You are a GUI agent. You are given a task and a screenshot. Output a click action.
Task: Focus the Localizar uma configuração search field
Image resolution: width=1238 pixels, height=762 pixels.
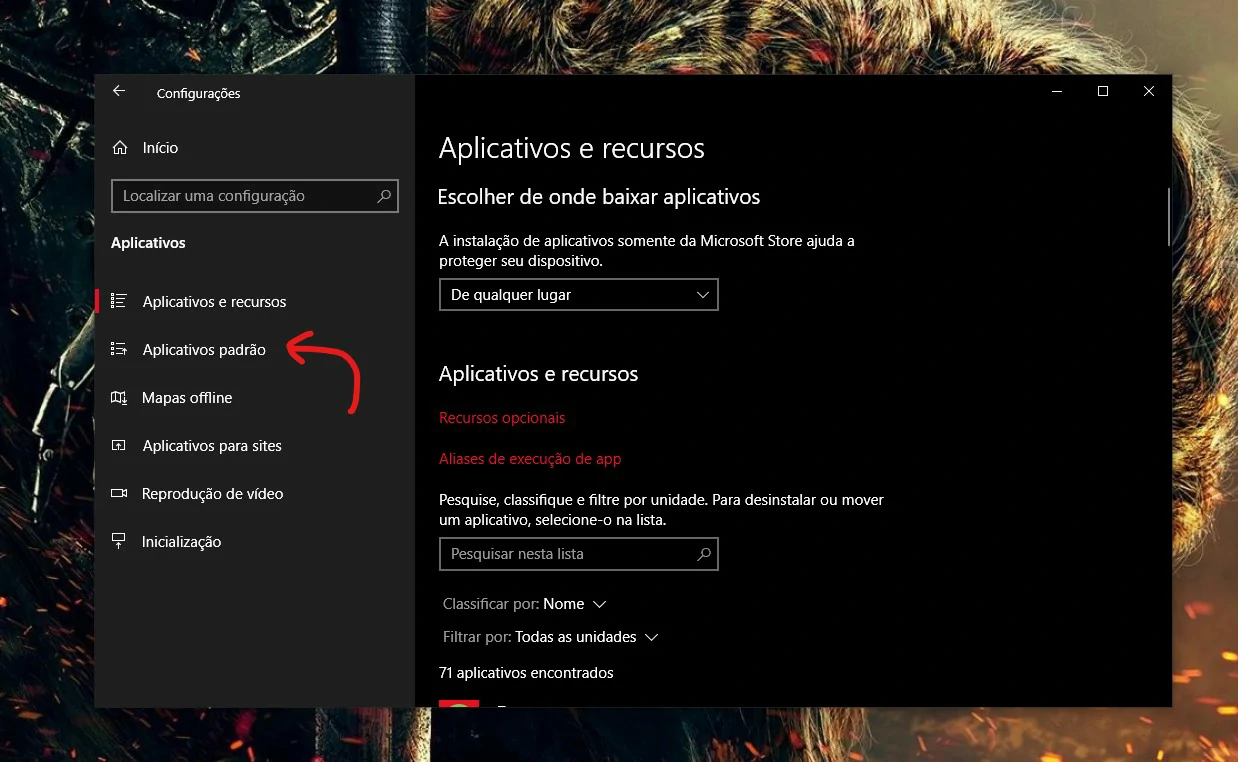point(255,196)
